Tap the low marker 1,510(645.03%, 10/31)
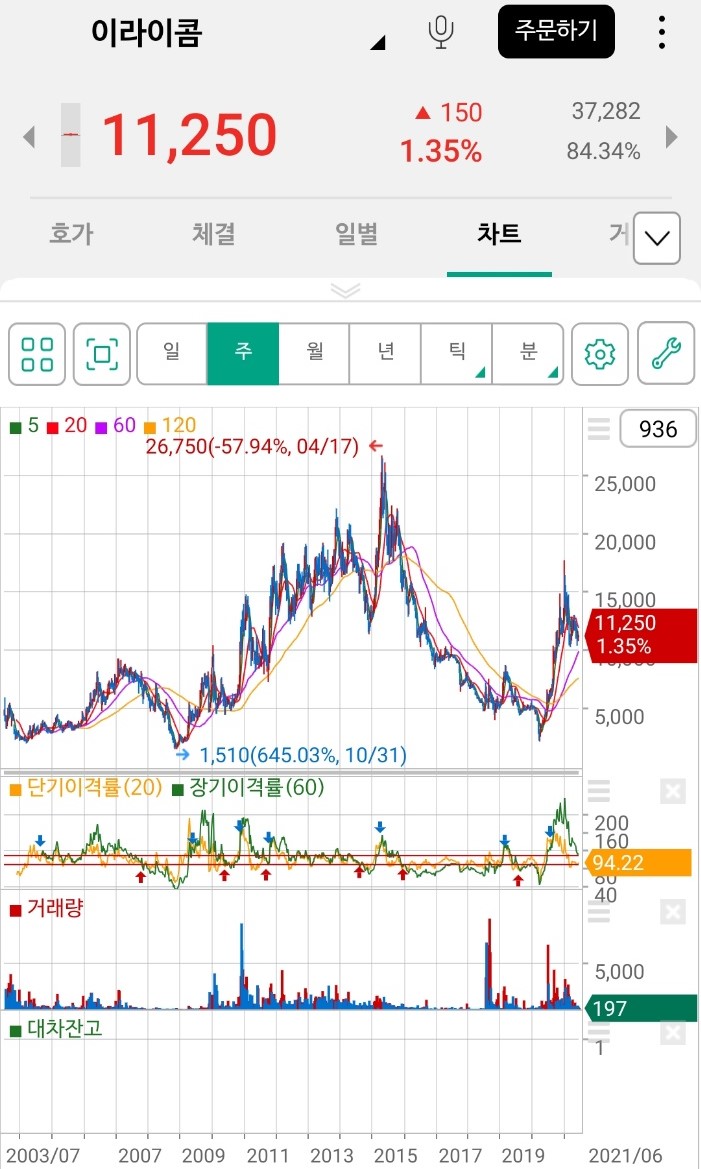Screen dimensions: 701x1169 pos(303,755)
